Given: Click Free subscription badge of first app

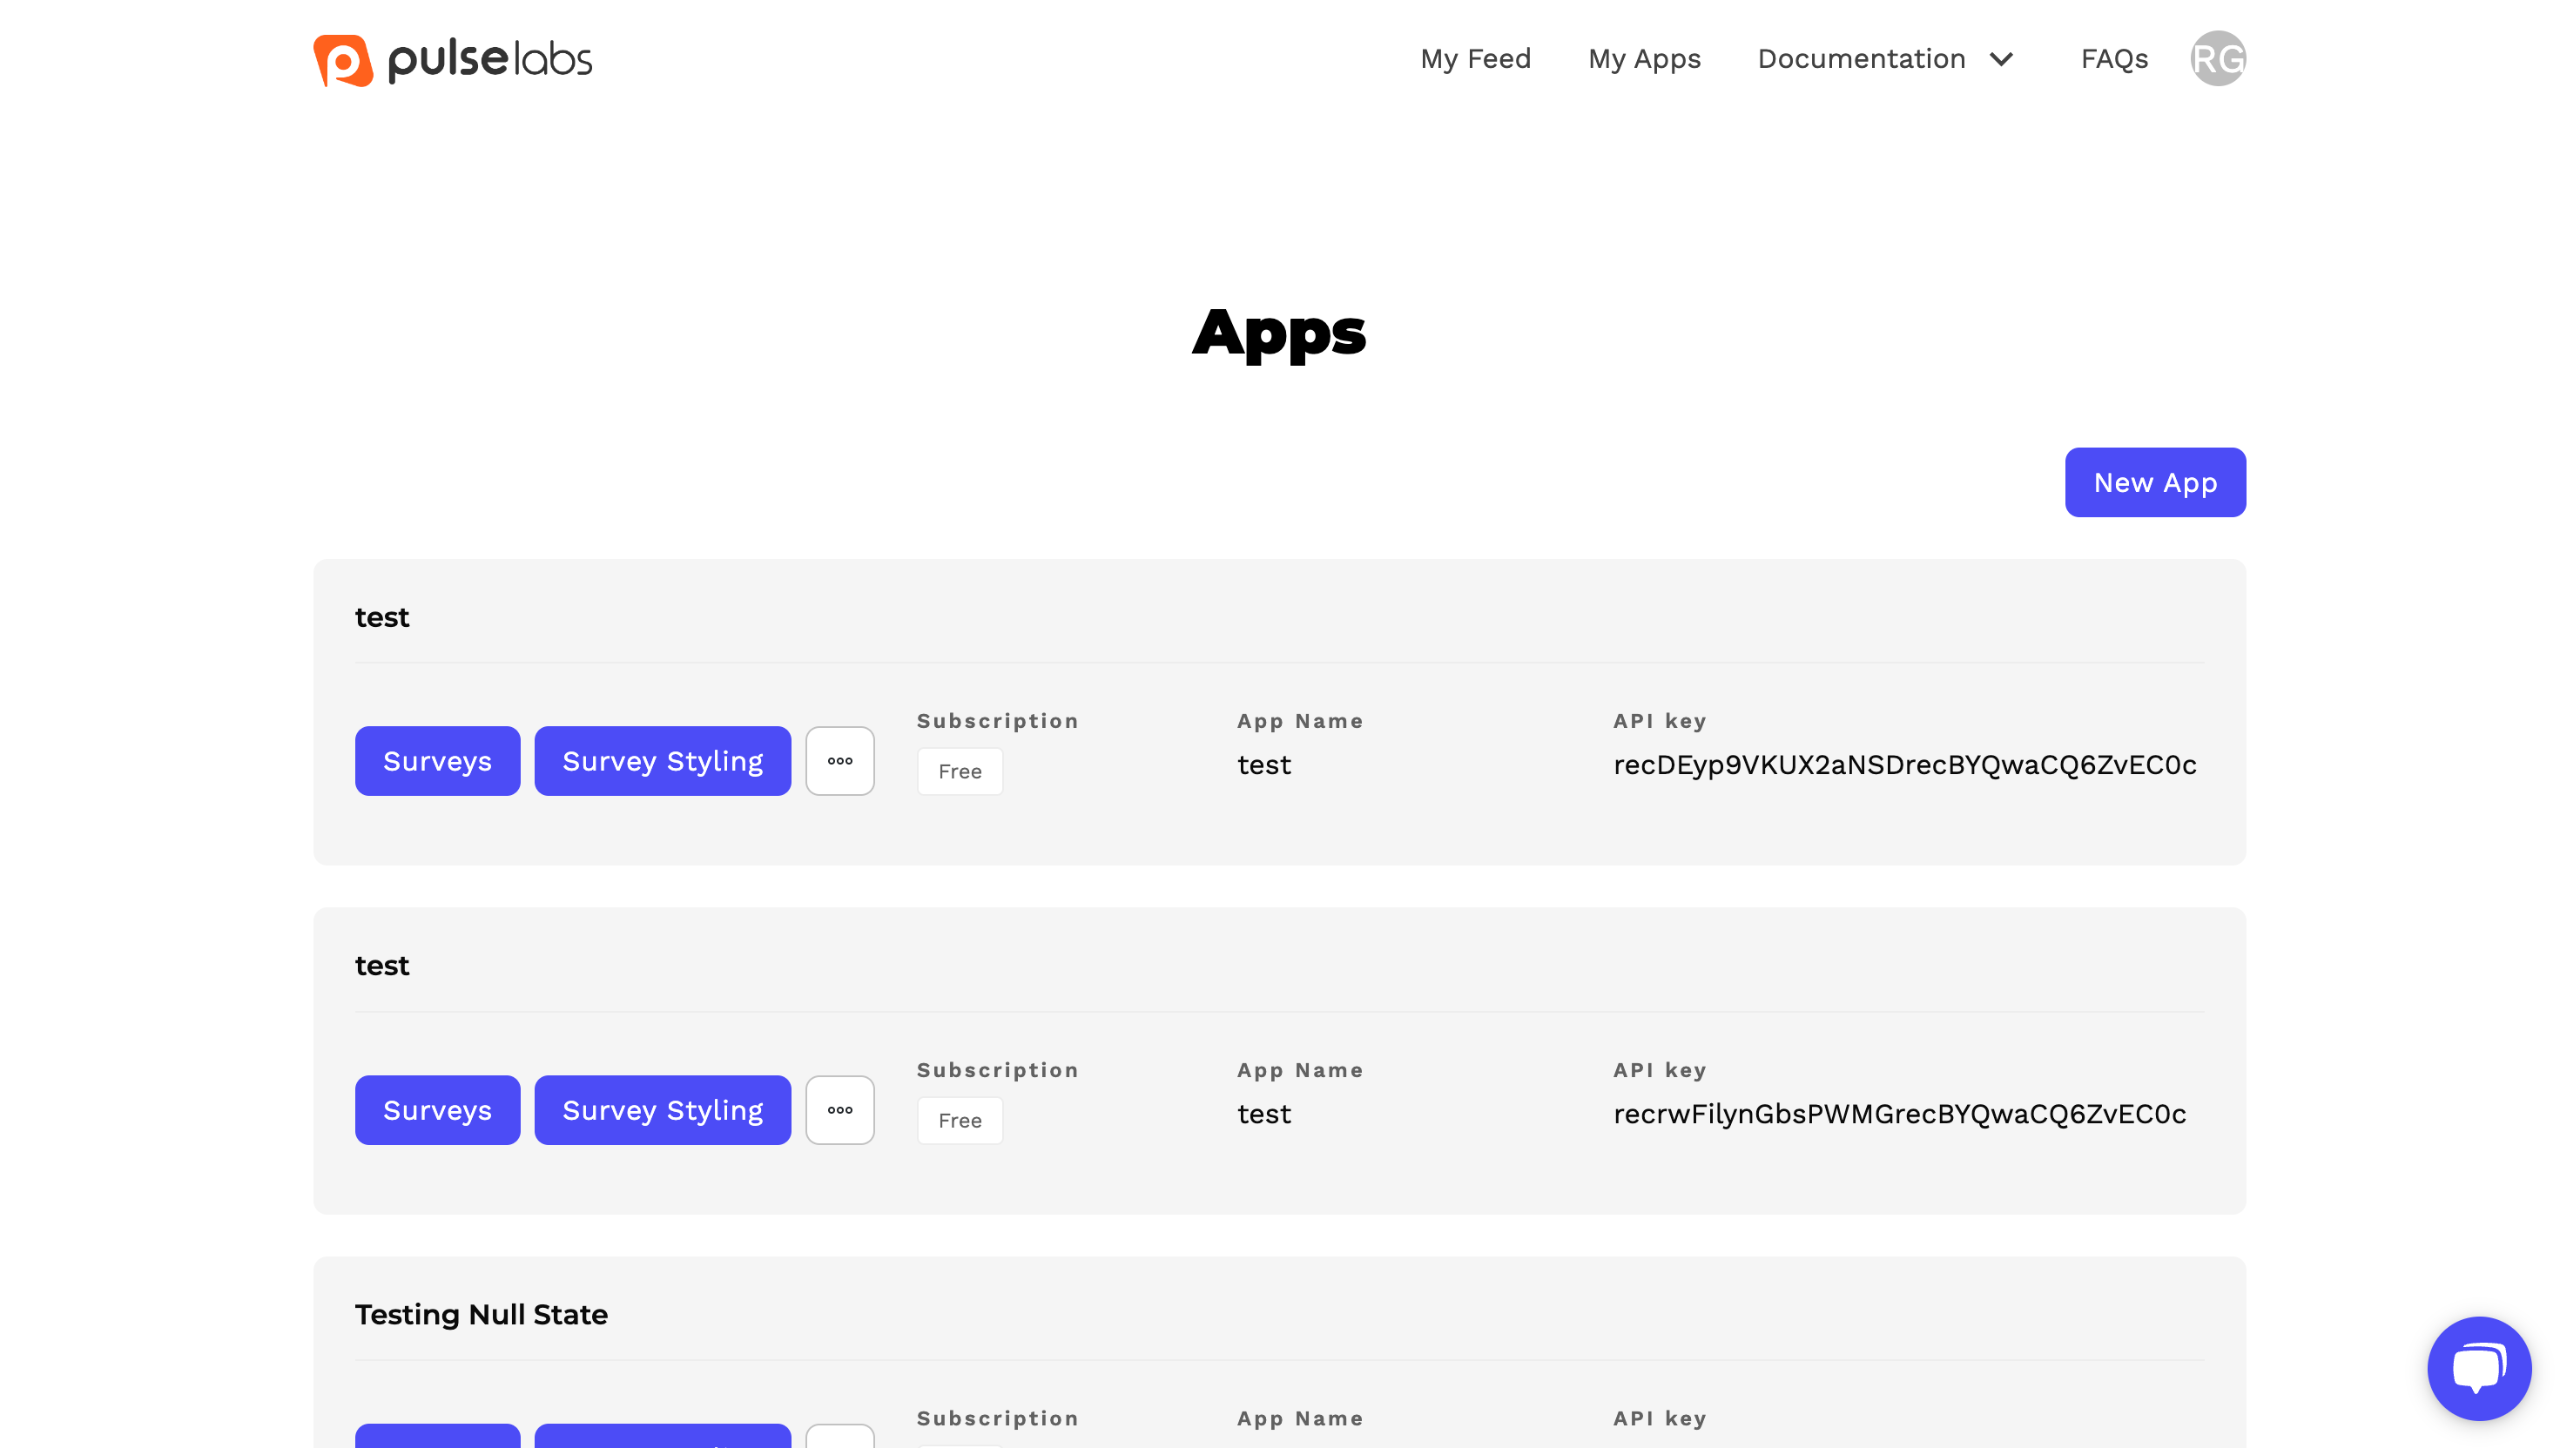Looking at the screenshot, I should point(959,771).
